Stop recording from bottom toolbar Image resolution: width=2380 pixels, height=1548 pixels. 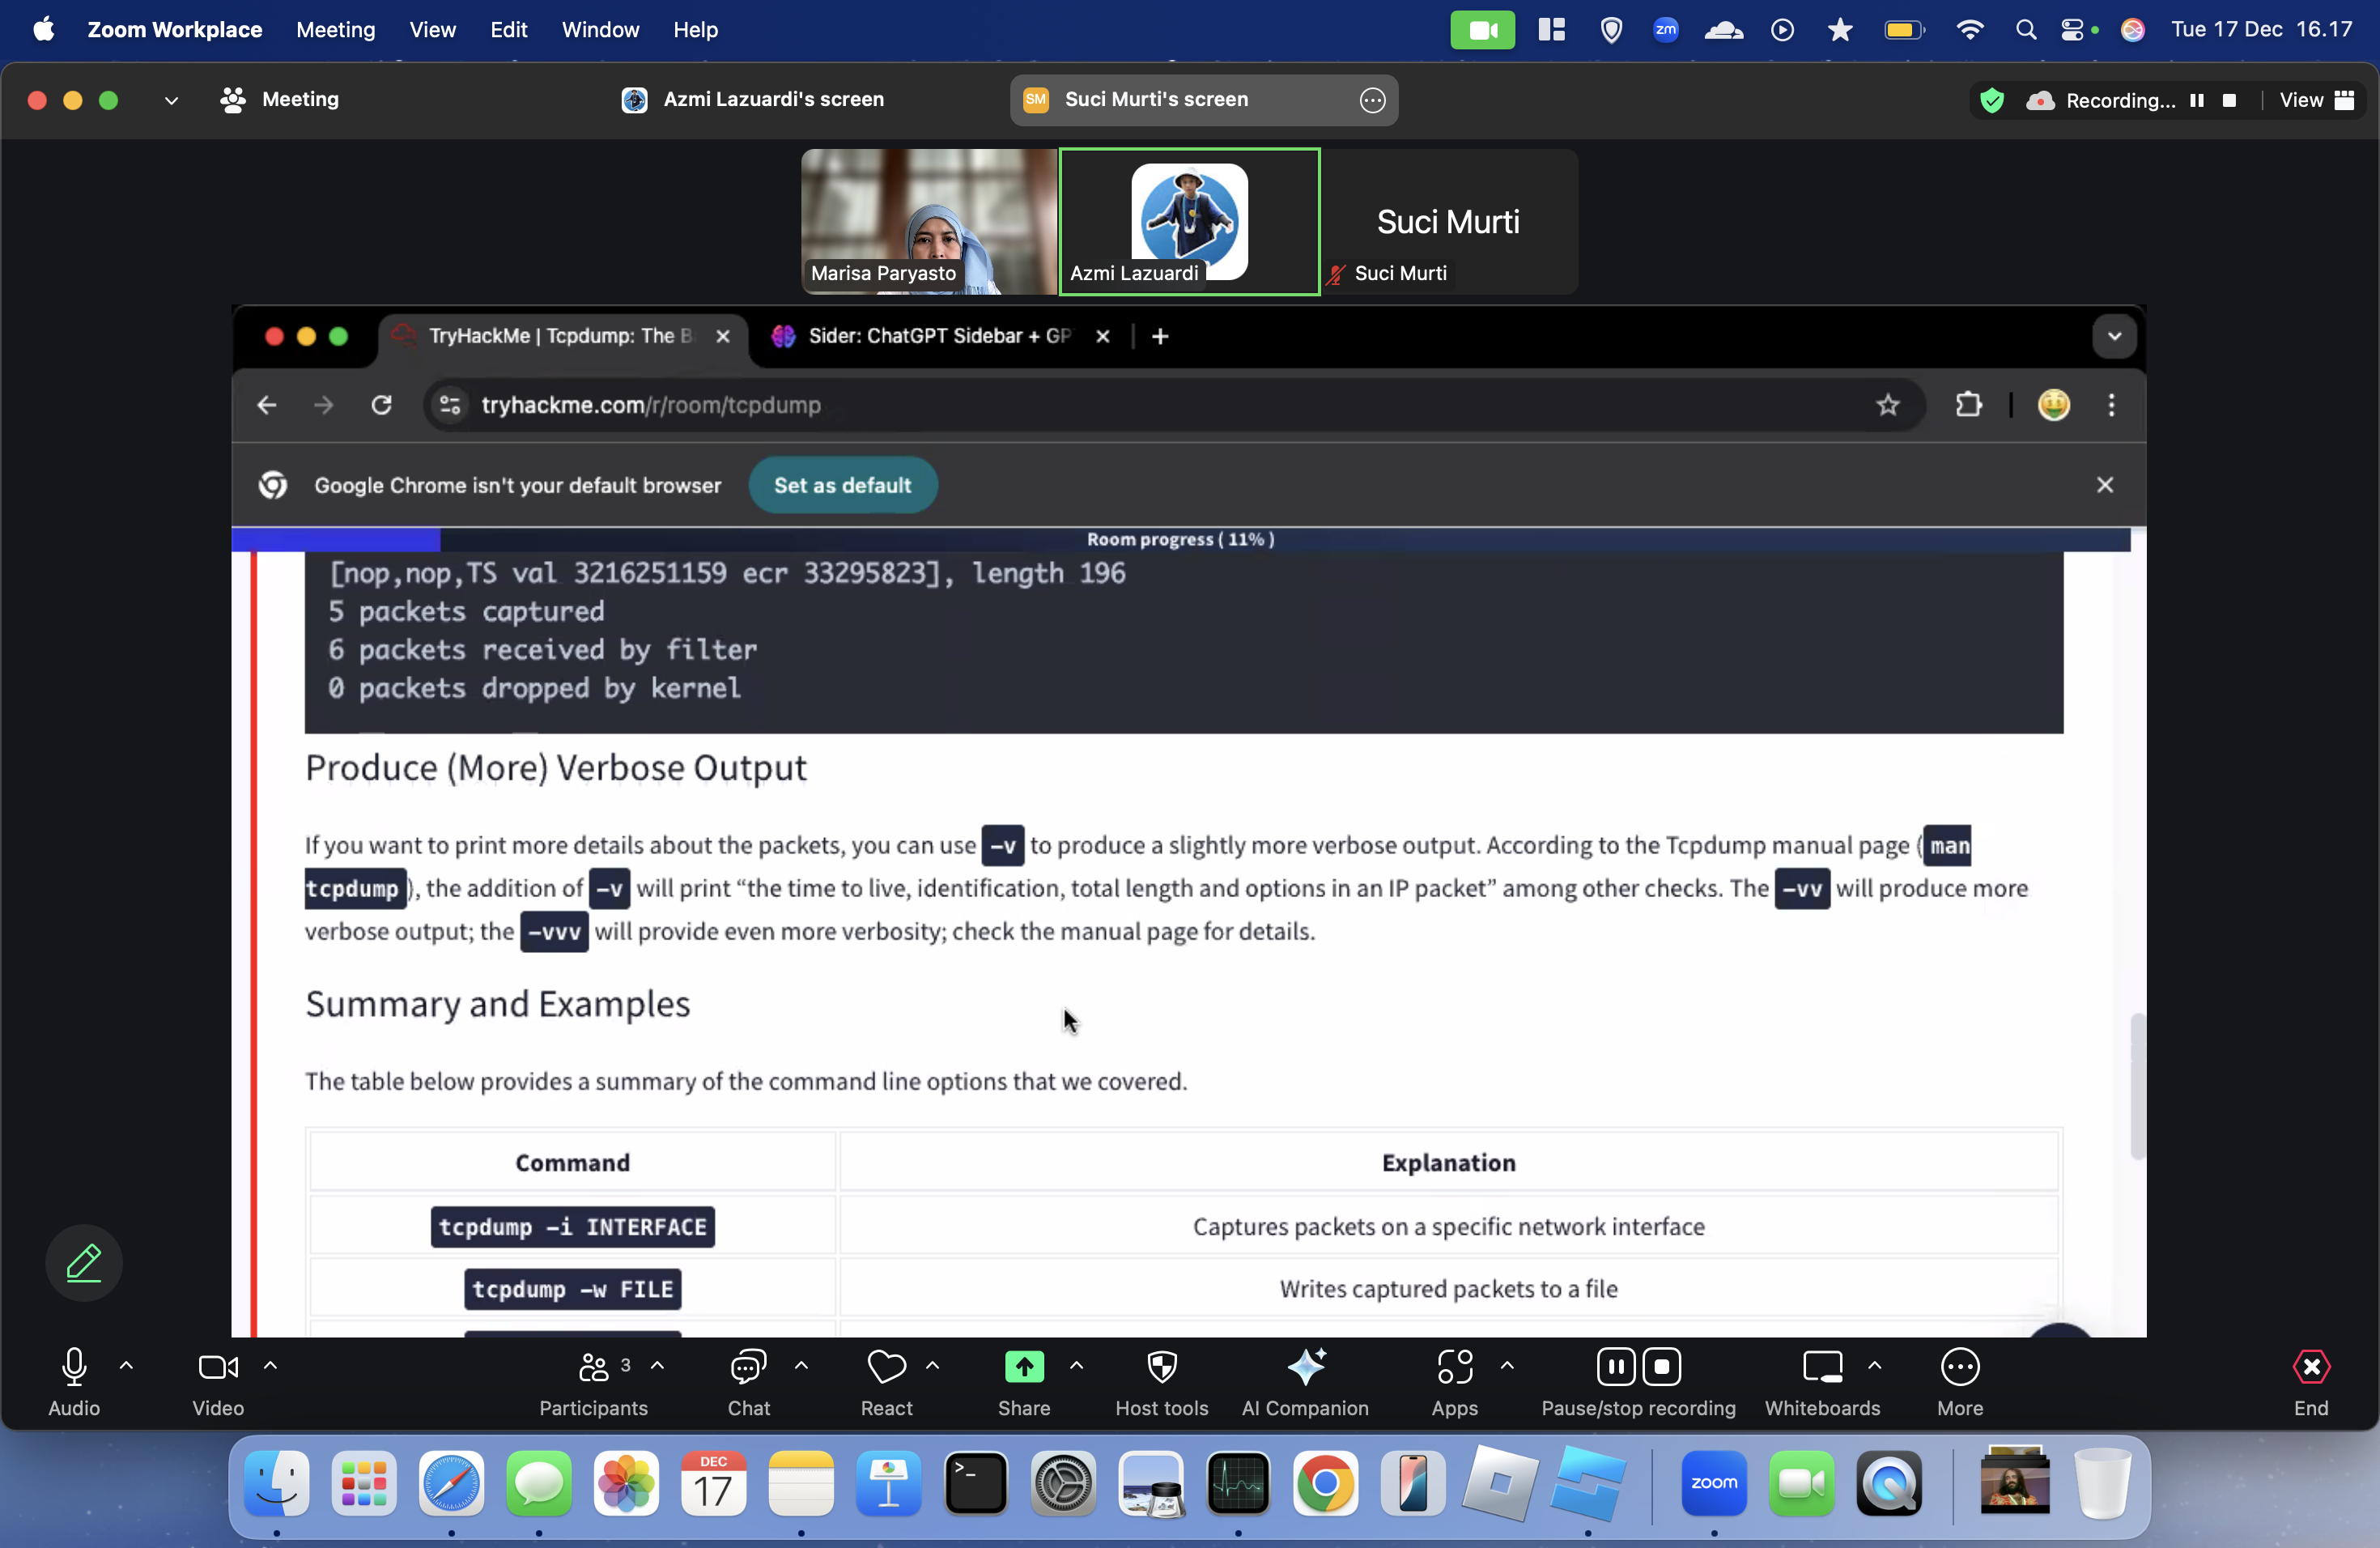tap(1662, 1367)
